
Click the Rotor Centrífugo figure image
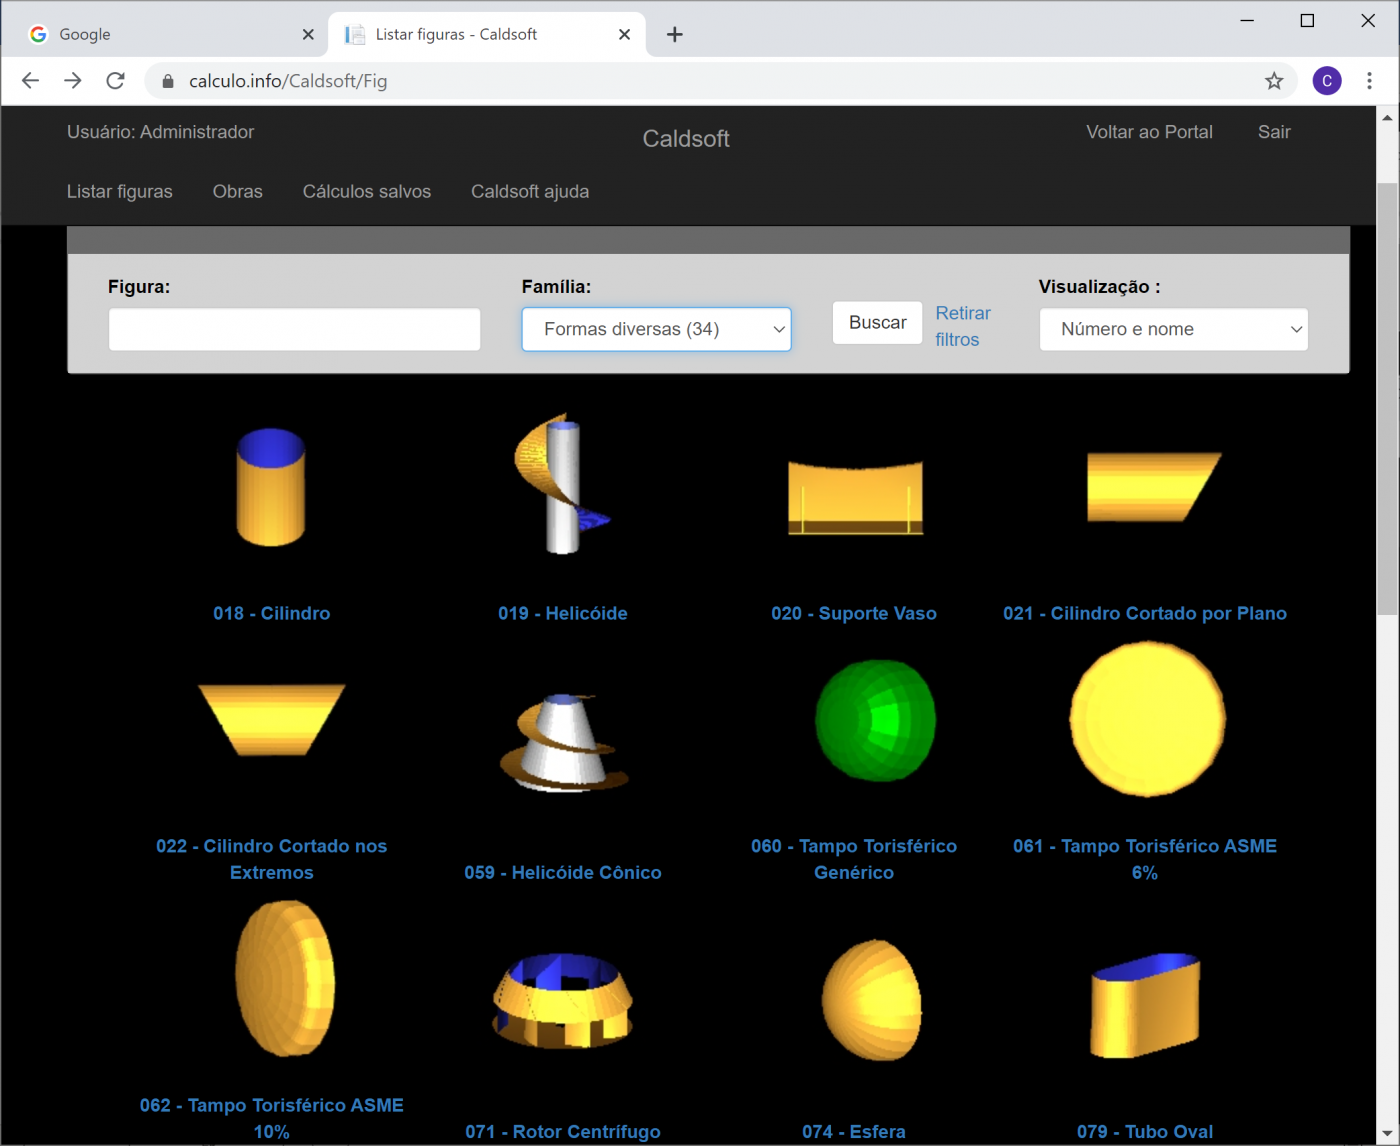pos(562,1000)
